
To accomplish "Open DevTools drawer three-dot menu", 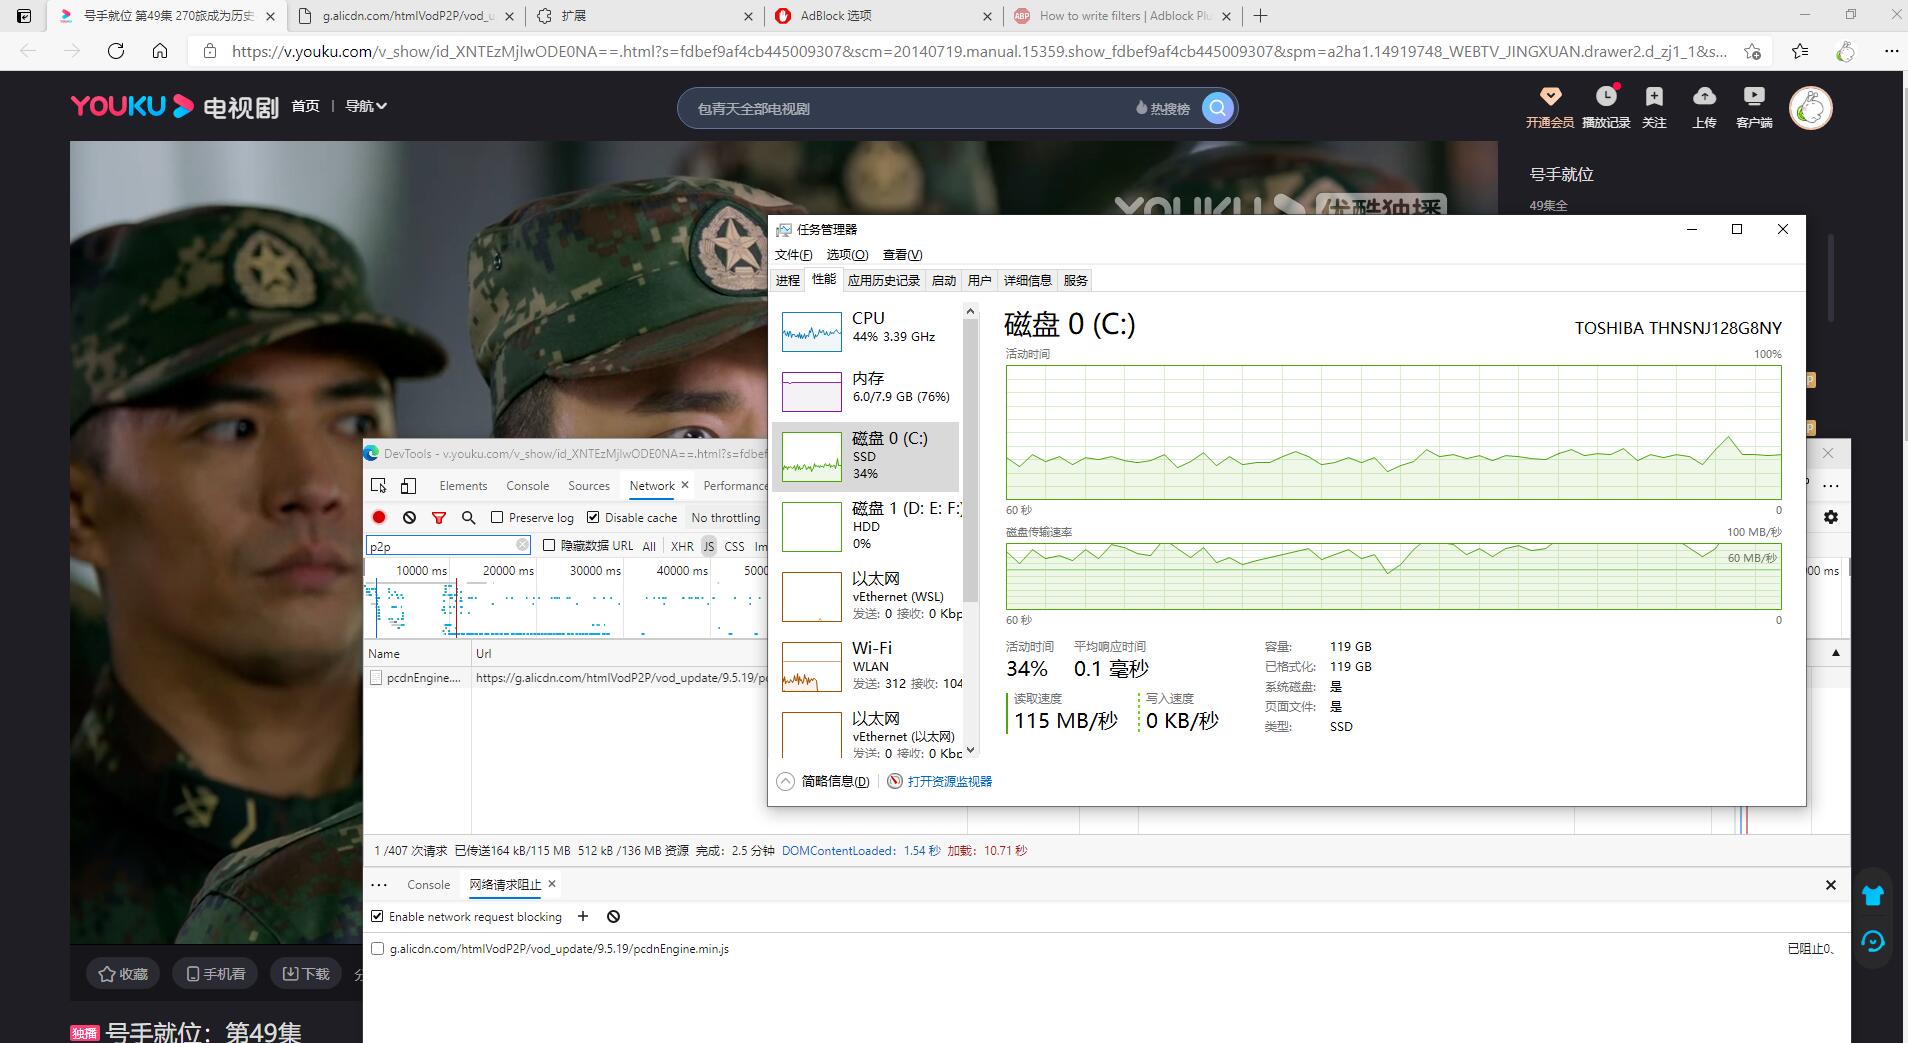I will 379,885.
